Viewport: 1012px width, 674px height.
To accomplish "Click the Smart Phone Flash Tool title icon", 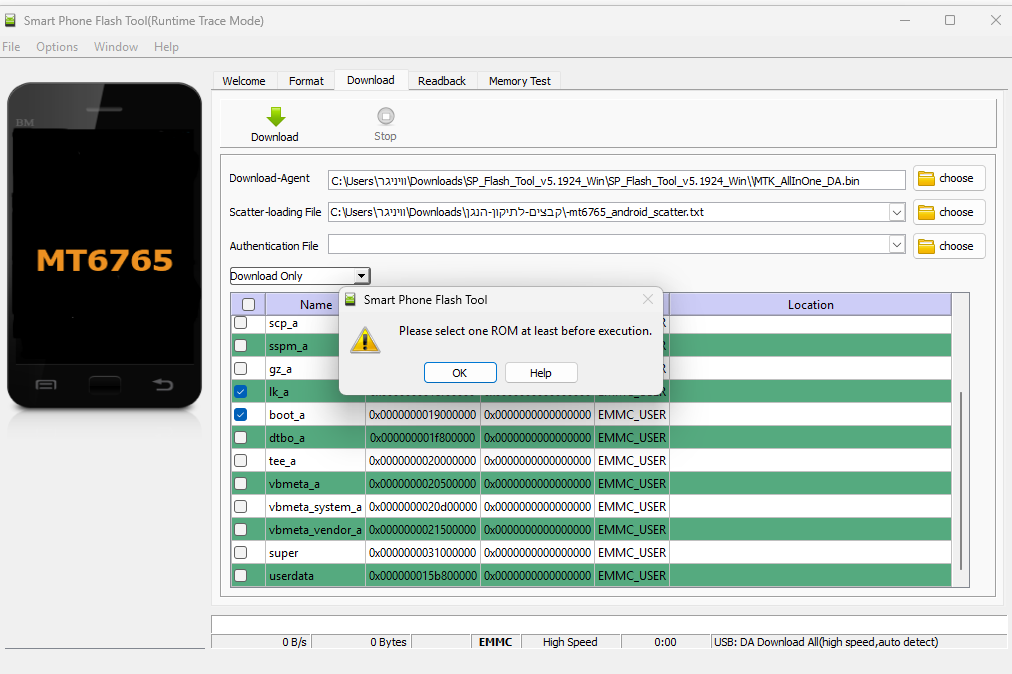I will coord(11,20).
